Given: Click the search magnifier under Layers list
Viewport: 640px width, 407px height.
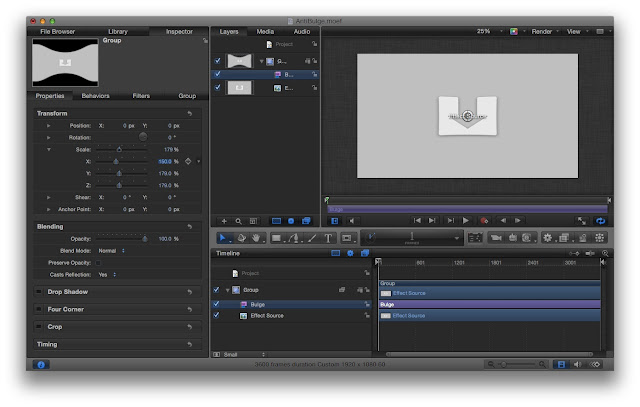Looking at the screenshot, I should click(x=238, y=221).
